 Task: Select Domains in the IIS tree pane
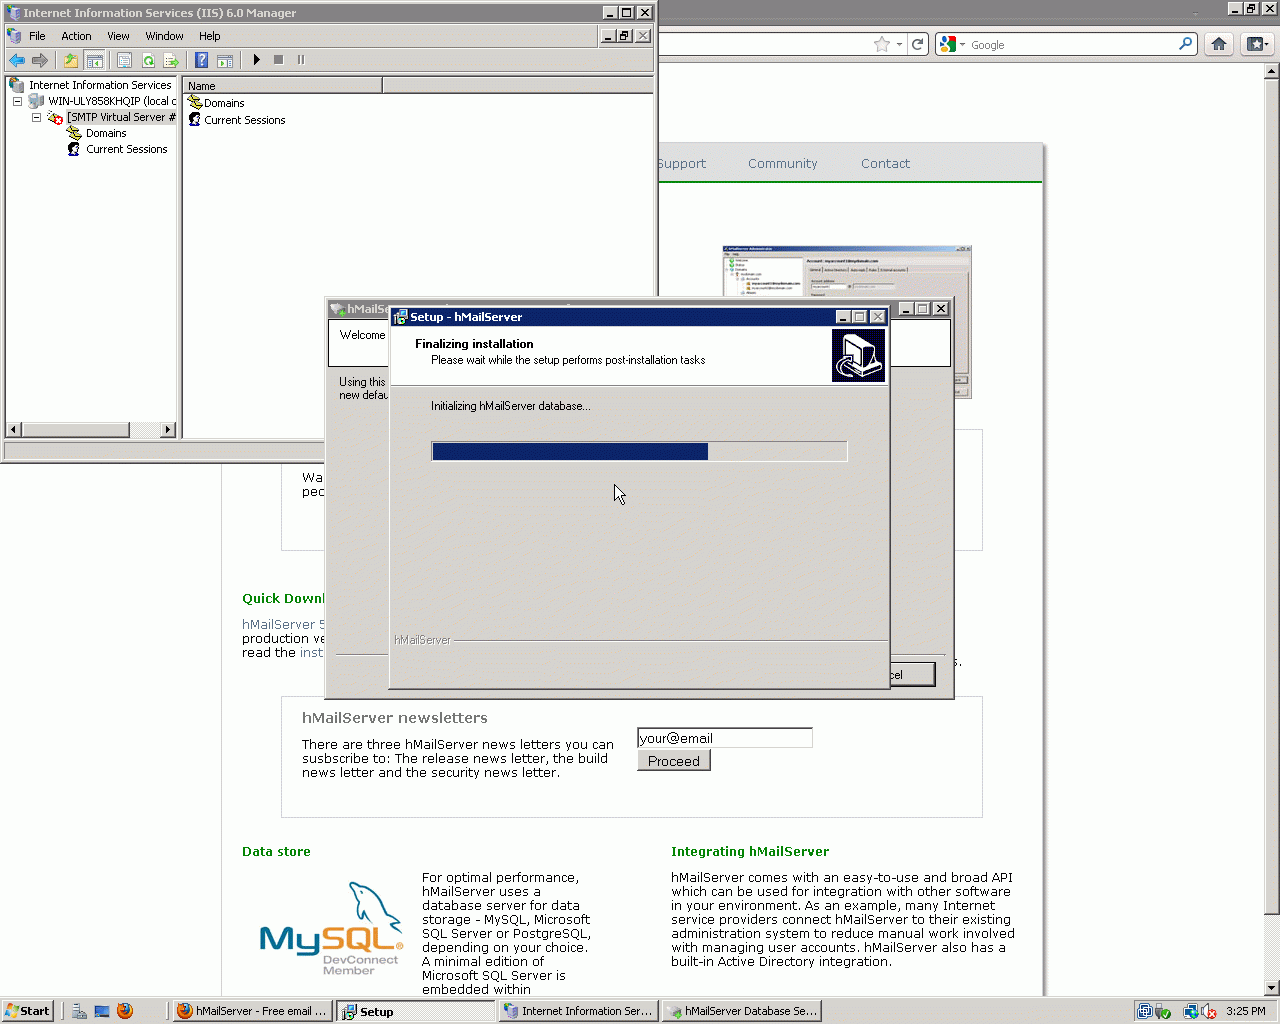[106, 133]
